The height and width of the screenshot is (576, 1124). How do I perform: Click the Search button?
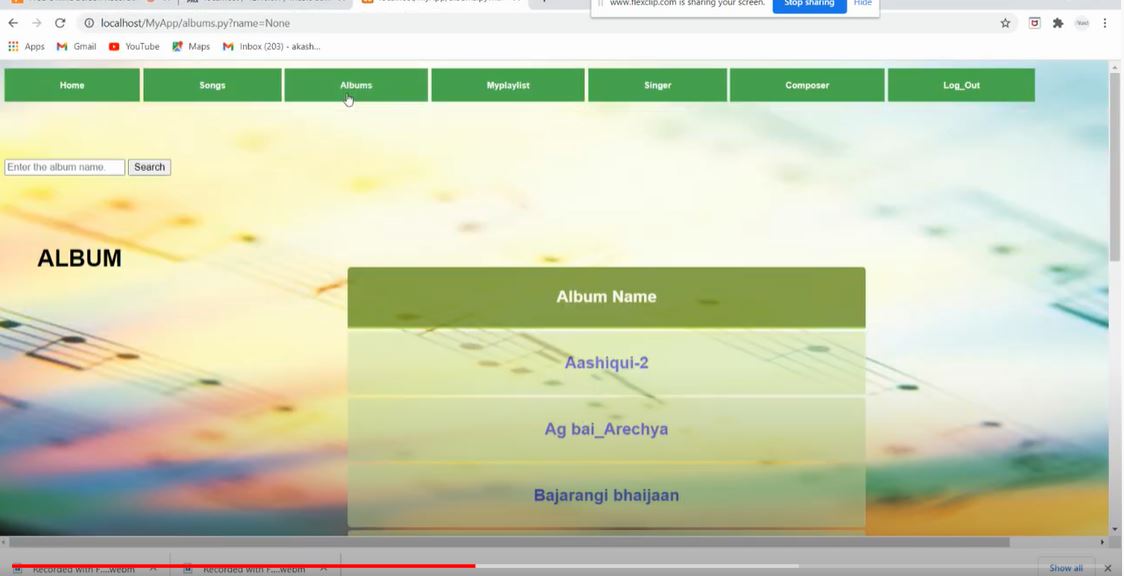click(x=148, y=166)
